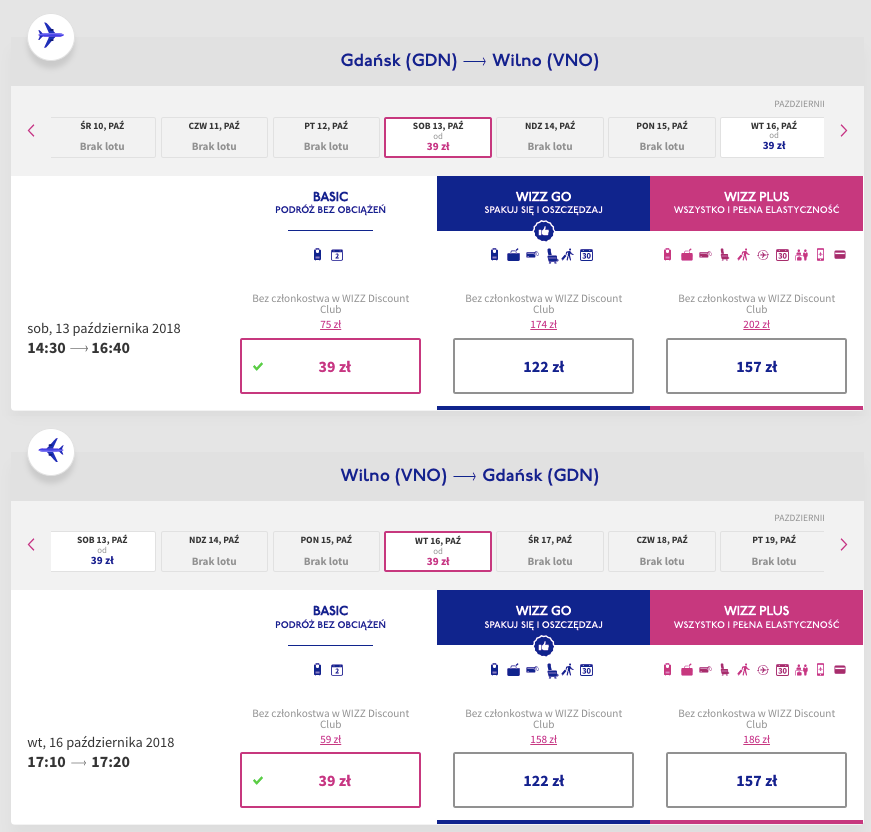This screenshot has height=832, width=871.
Task: Click the thumbs-up recommended badge on outbound WIZZ GO
Action: (x=543, y=231)
